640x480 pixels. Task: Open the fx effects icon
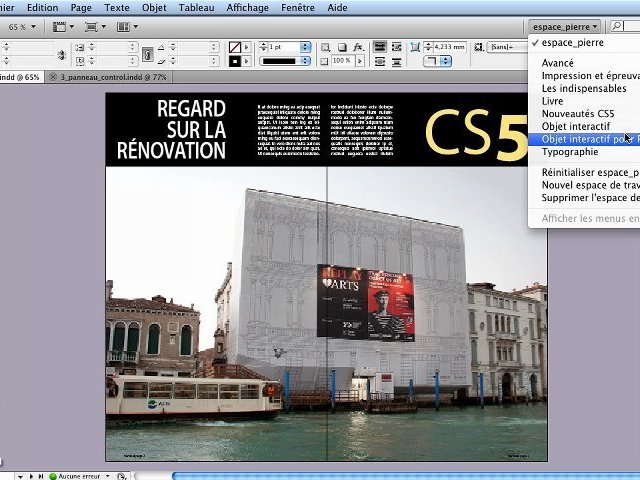[x=358, y=47]
